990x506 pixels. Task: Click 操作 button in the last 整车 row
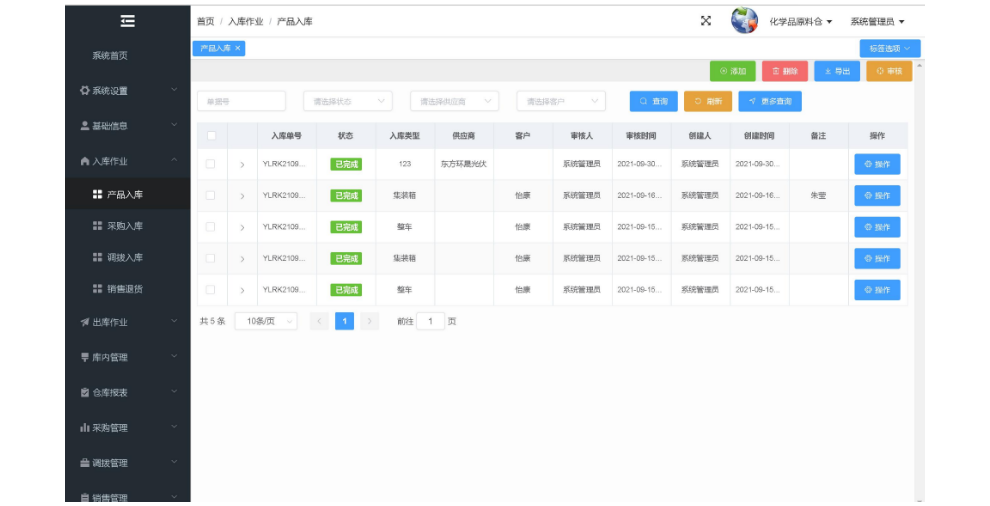click(x=877, y=290)
